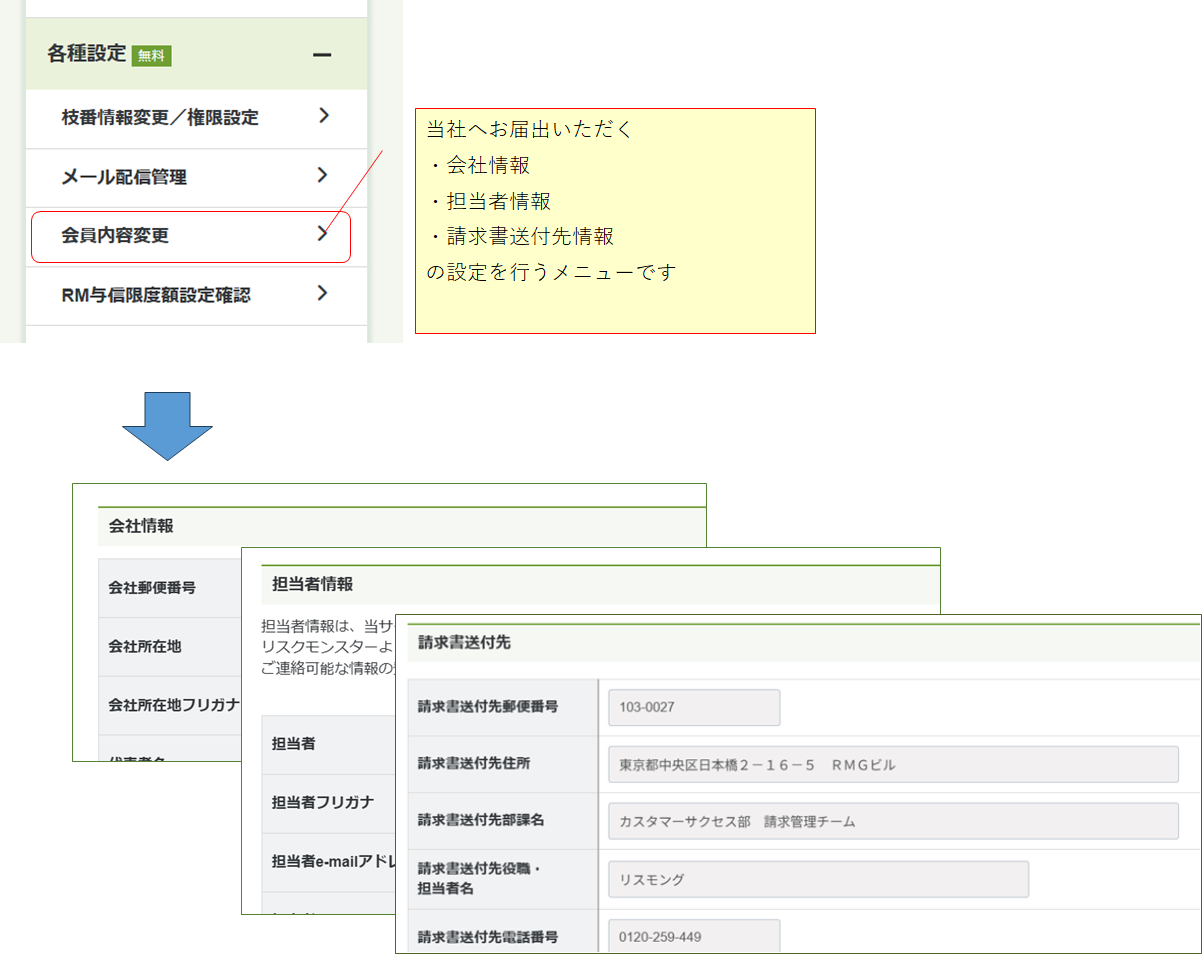Collapse the 各種設定 section with minus icon

click(321, 55)
